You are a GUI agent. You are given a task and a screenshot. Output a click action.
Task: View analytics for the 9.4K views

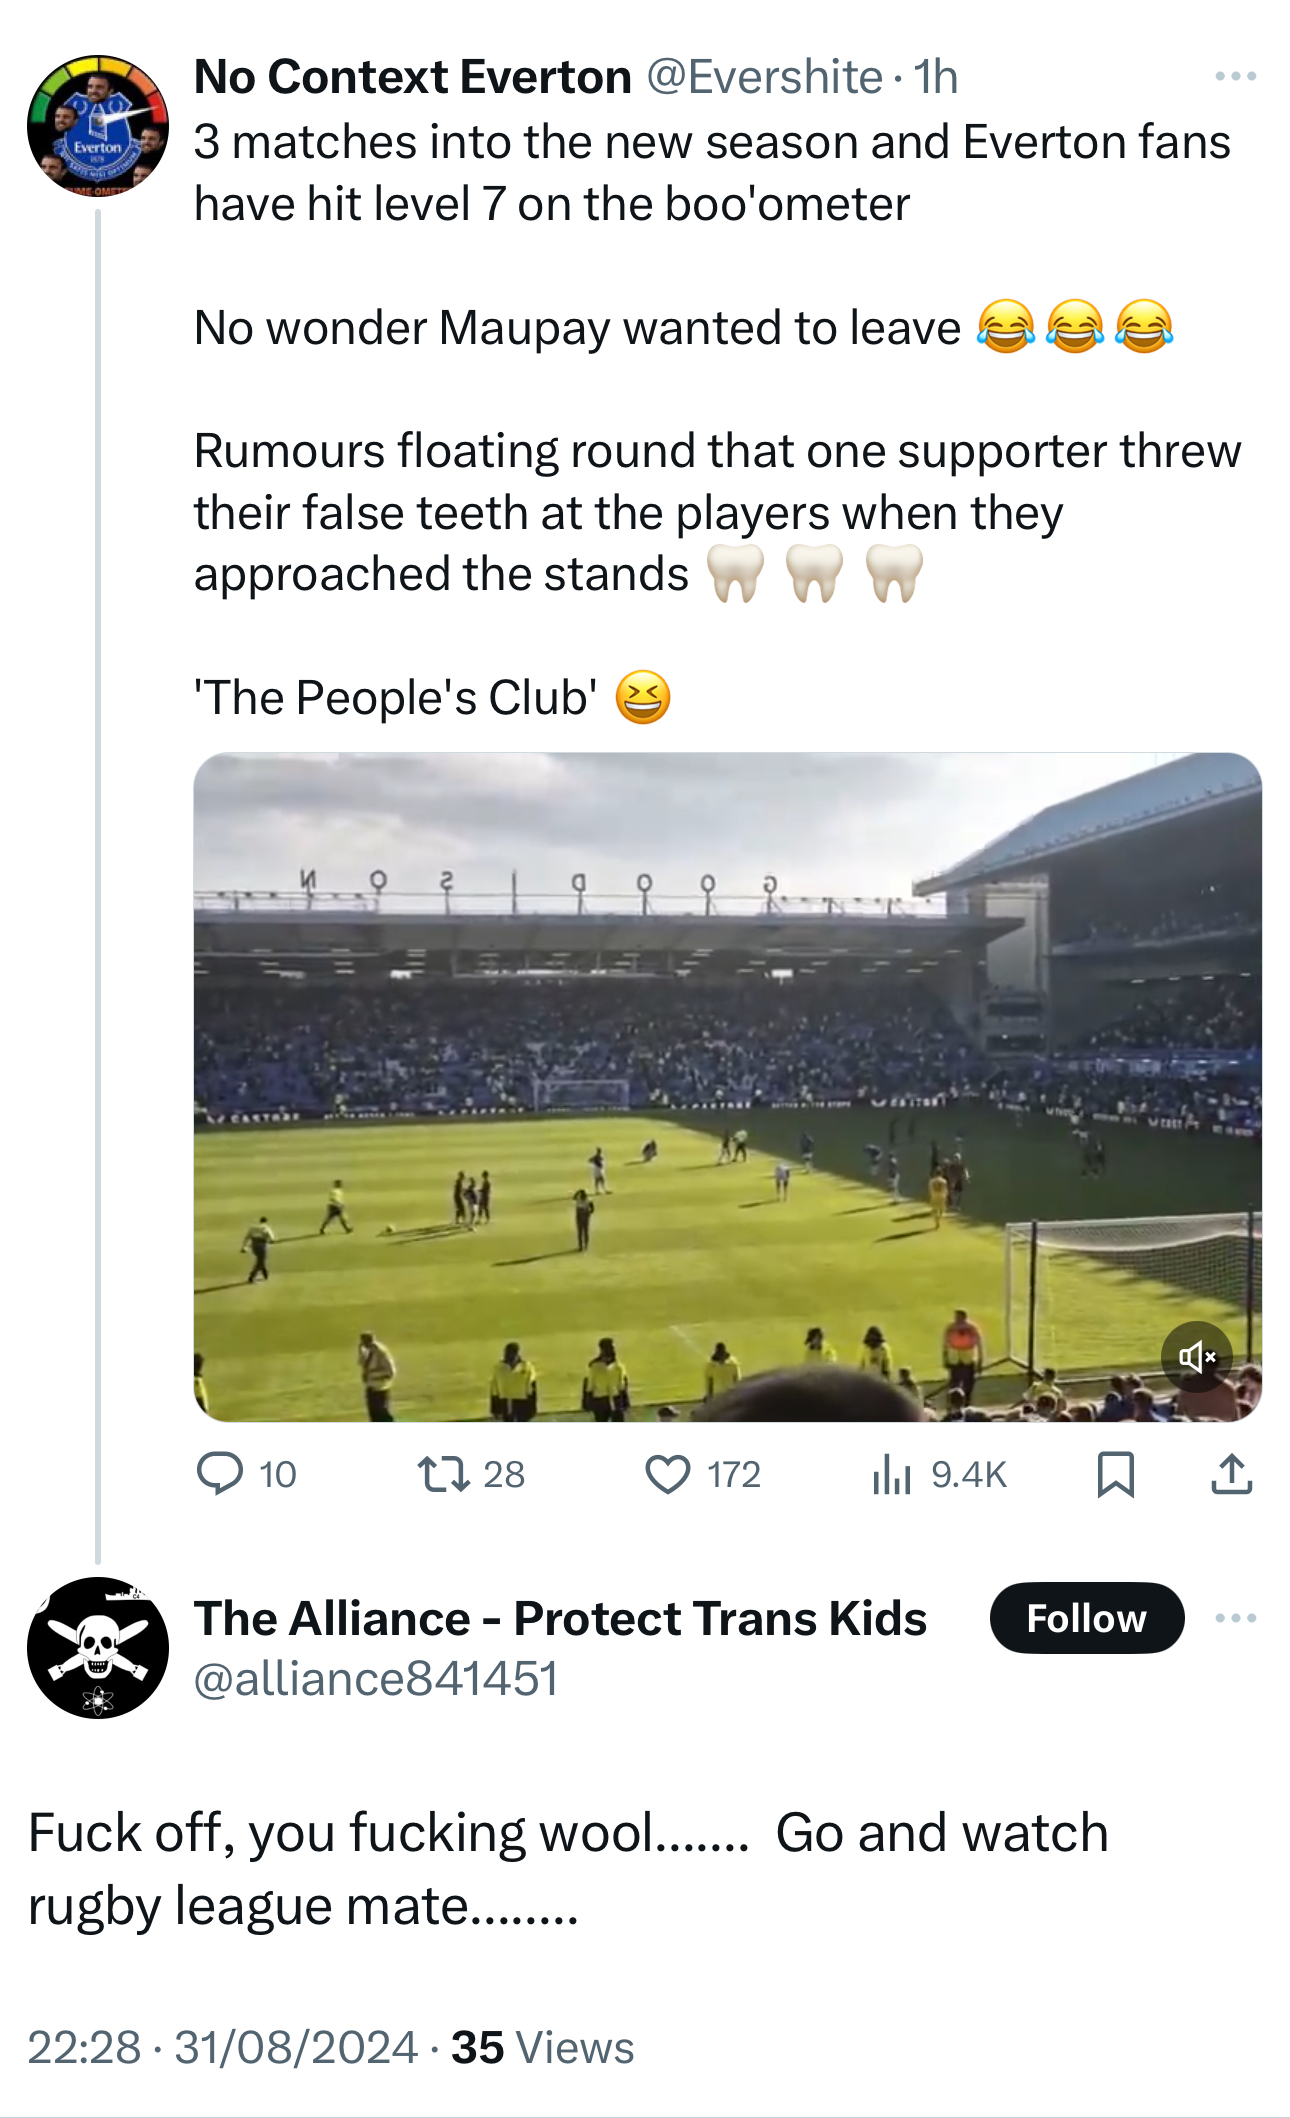[891, 1474]
